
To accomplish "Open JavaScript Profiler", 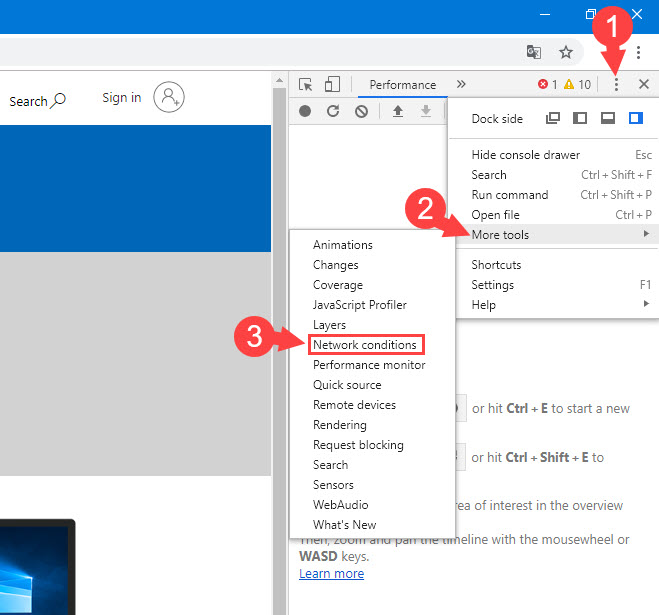I will [372, 305].
